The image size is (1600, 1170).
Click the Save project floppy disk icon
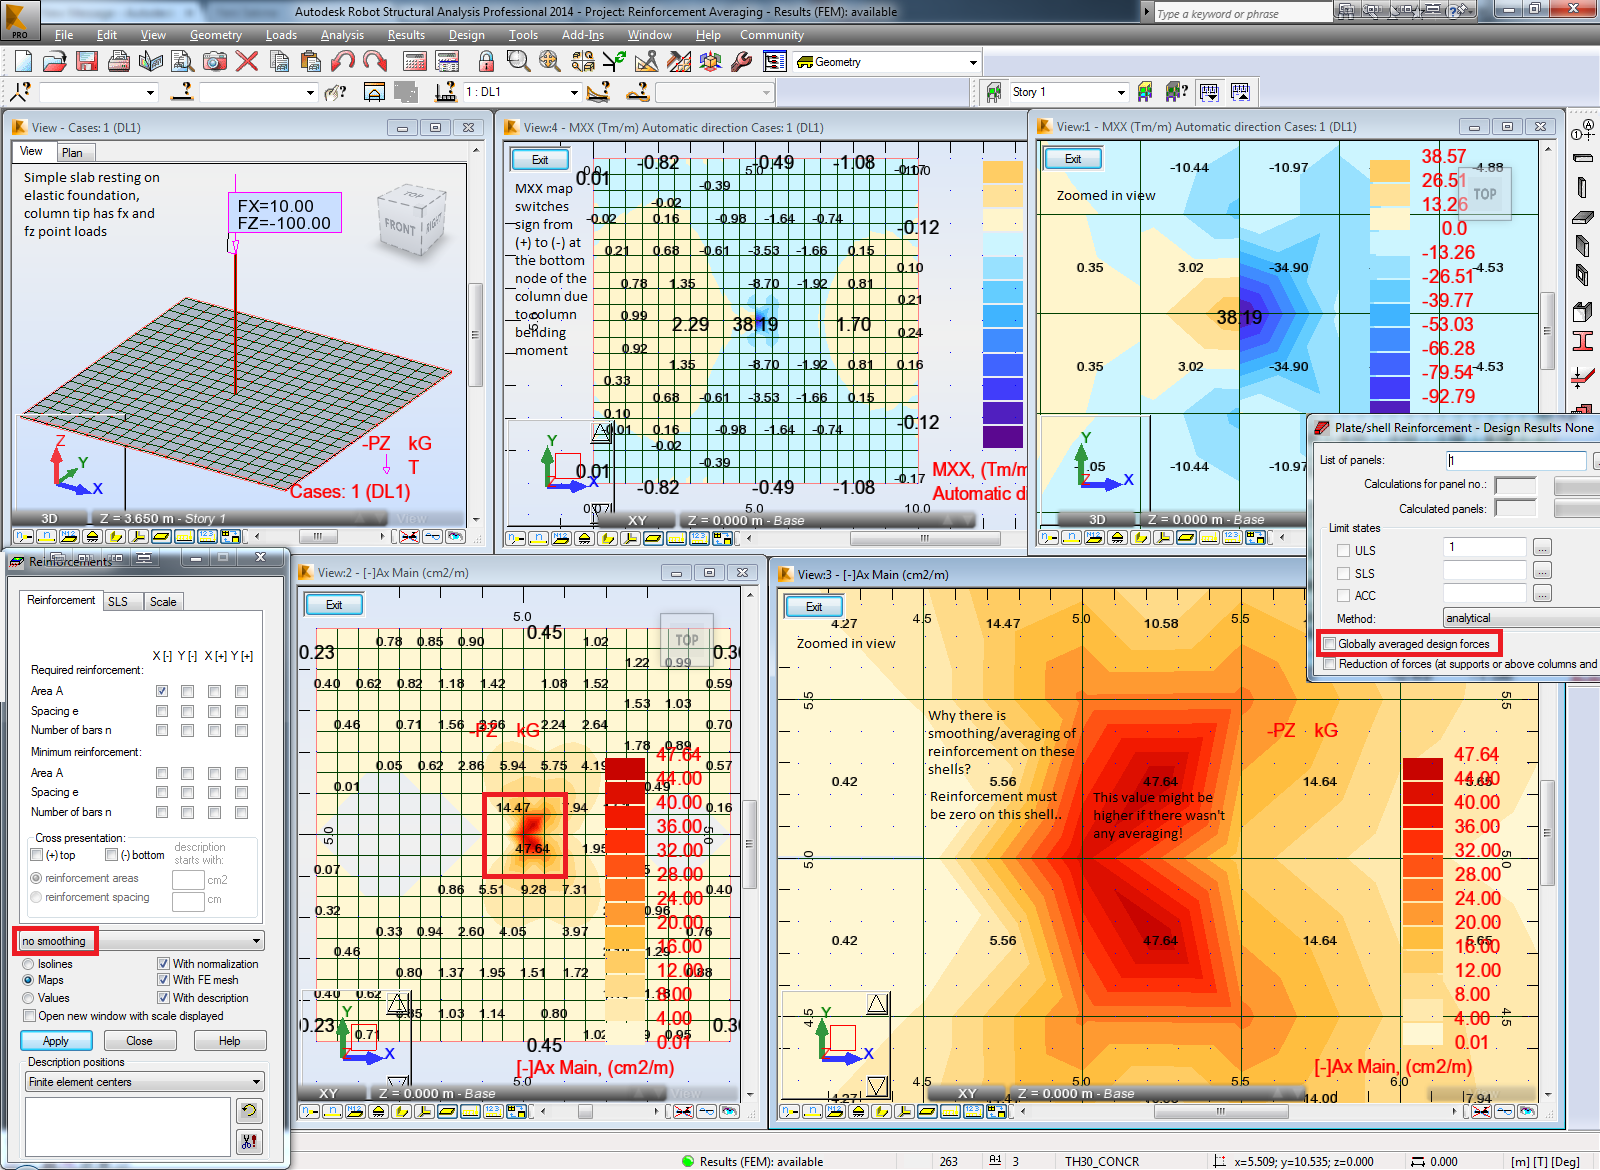click(x=87, y=62)
